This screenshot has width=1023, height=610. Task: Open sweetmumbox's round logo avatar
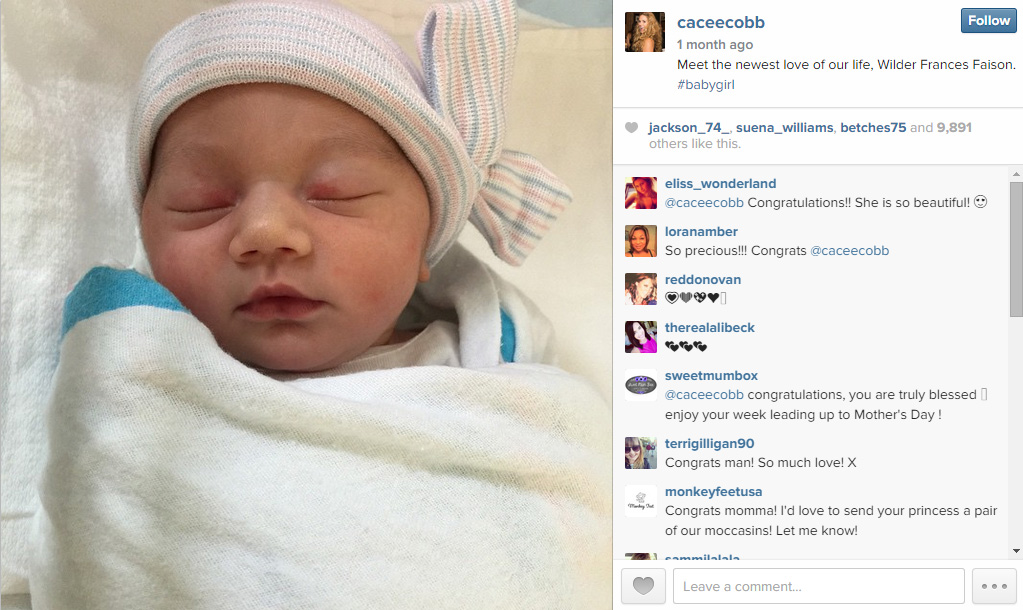pos(641,386)
